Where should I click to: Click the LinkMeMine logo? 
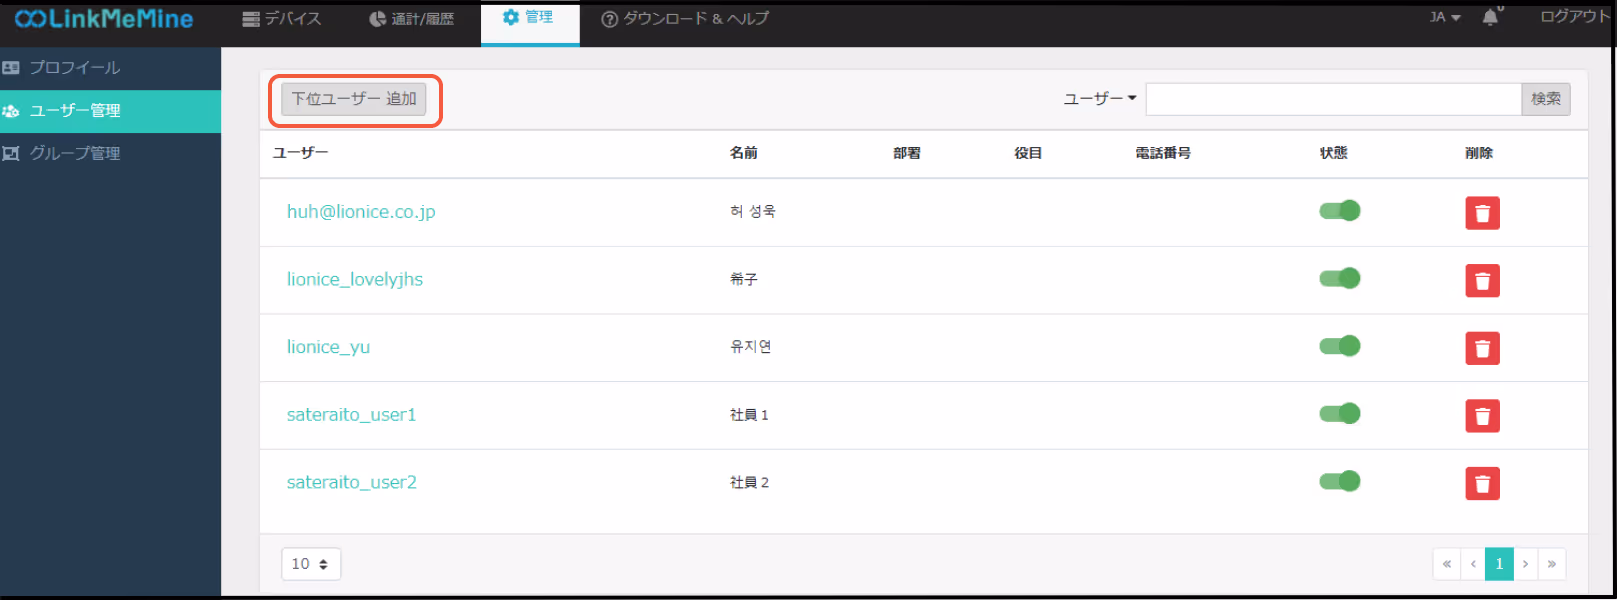104,18
